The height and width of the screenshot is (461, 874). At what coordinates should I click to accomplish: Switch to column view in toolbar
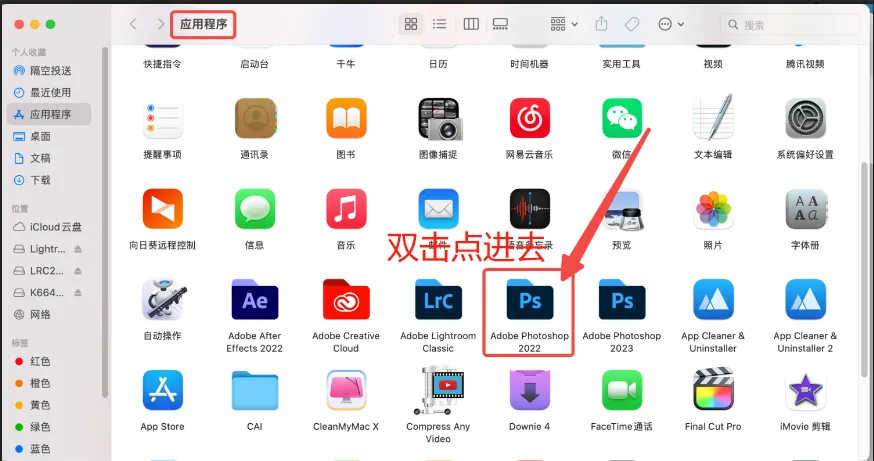point(471,24)
